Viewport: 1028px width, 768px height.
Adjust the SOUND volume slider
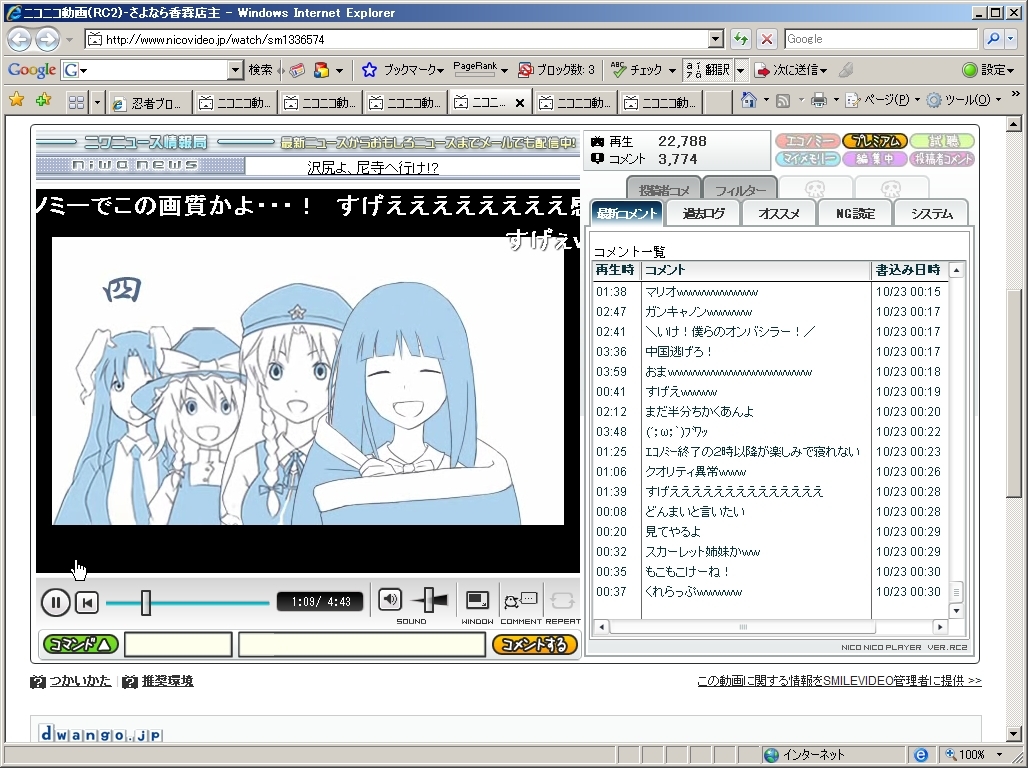click(429, 599)
